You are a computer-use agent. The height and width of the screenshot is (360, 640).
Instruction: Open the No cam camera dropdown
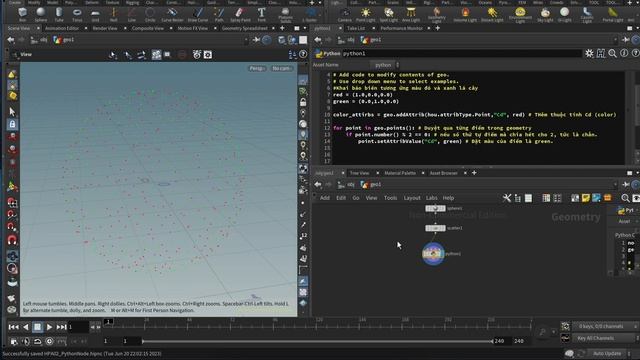pos(281,69)
